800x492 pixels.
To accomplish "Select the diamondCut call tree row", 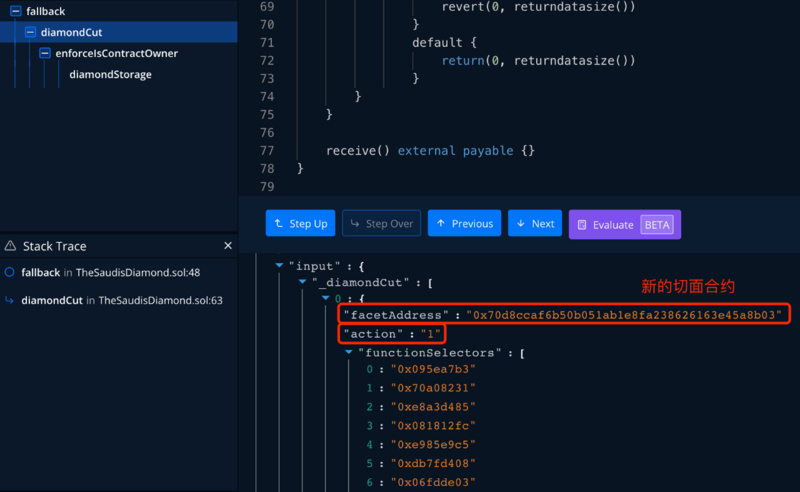I will pos(71,32).
